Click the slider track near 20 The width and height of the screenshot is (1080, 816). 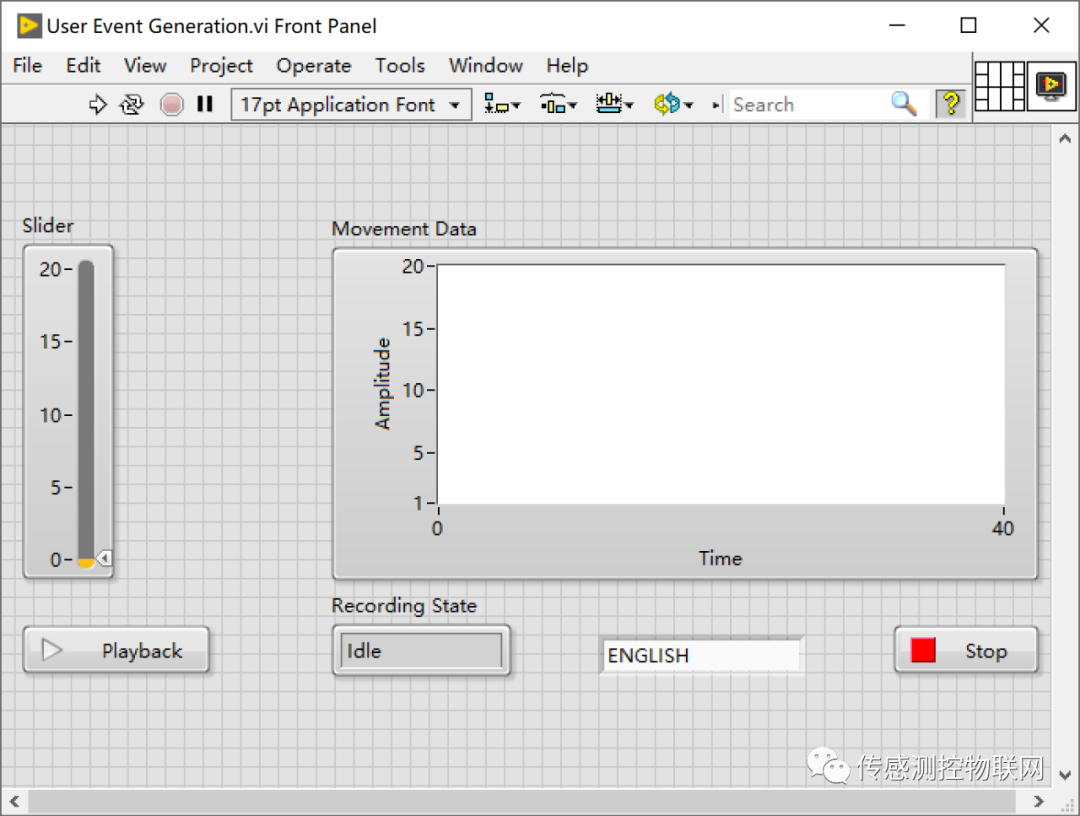[x=86, y=269]
